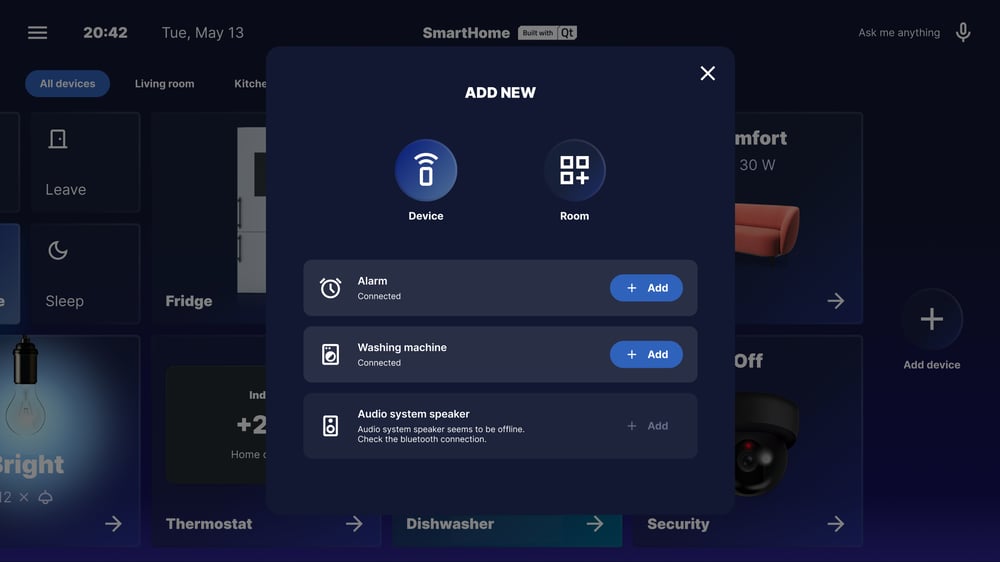The width and height of the screenshot is (1000, 562).
Task: Click the Audio system speaker icon
Action: pos(331,426)
